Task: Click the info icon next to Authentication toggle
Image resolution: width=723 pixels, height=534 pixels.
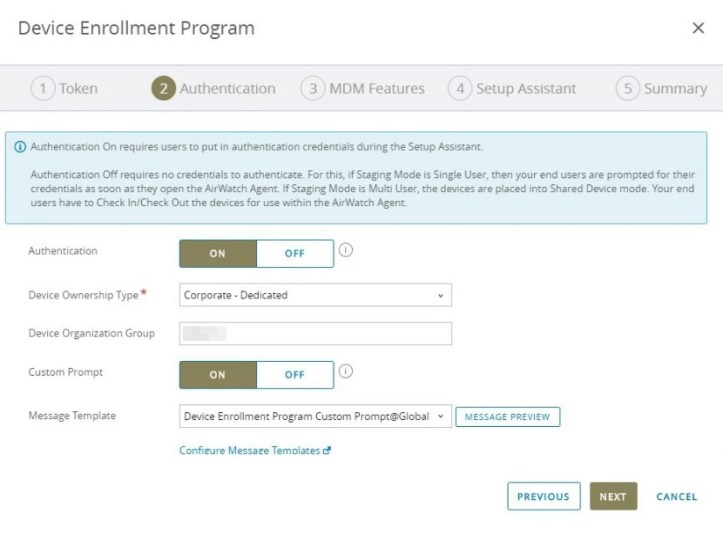Action: point(346,251)
